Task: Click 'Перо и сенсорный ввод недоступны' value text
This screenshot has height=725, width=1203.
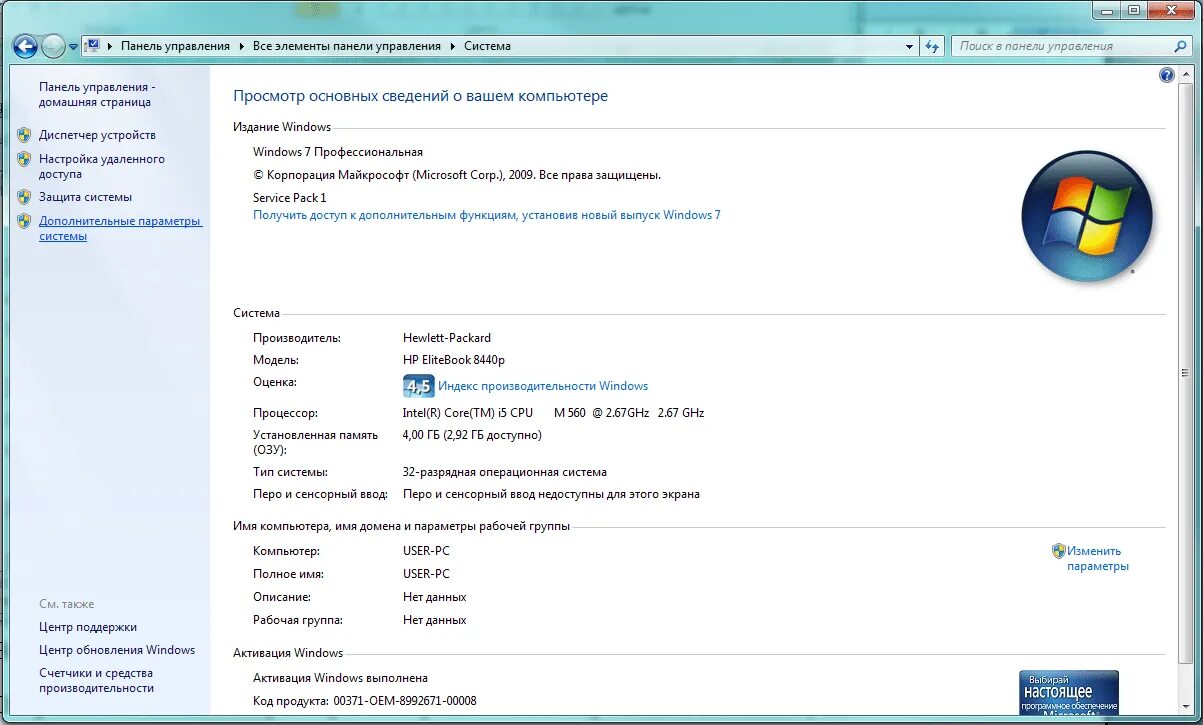Action: (551, 494)
